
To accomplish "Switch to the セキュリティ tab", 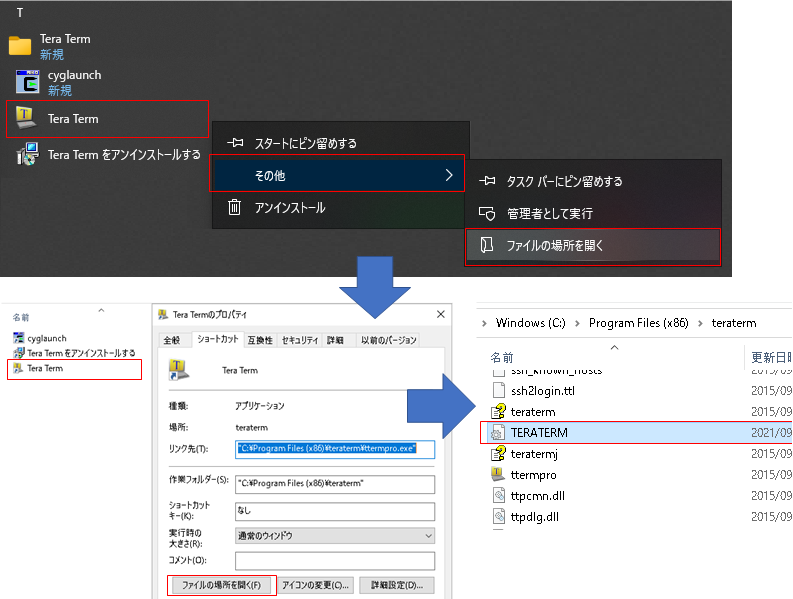I will (300, 340).
